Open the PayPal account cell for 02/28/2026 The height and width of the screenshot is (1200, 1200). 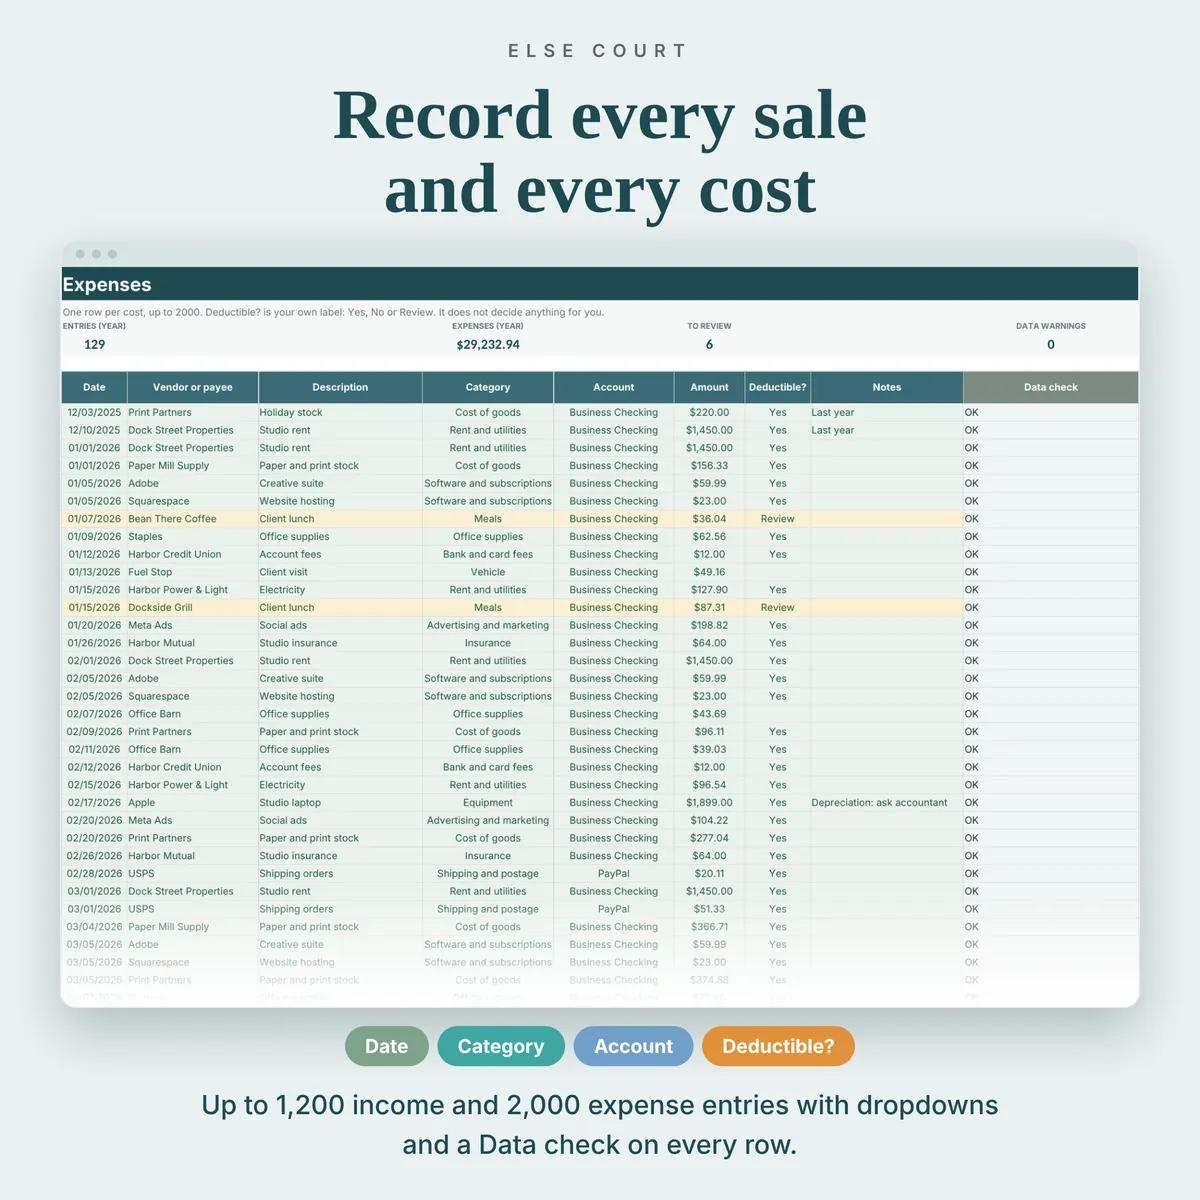coord(614,873)
